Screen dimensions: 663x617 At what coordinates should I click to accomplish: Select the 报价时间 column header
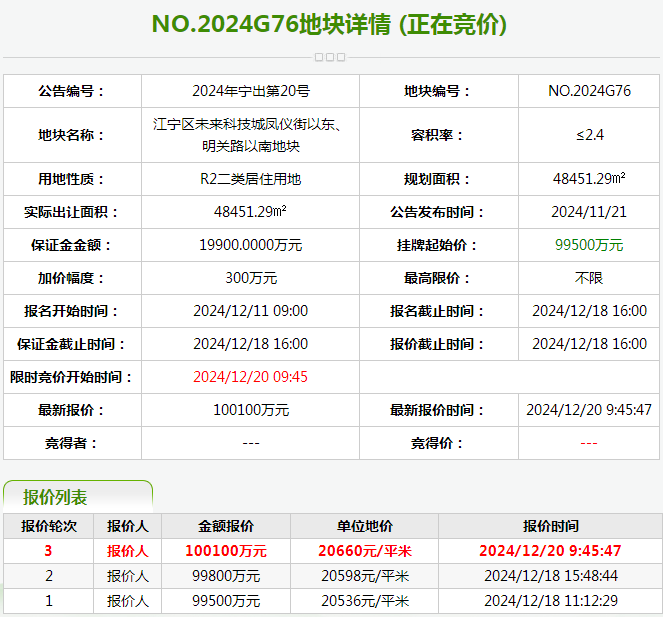[x=551, y=526]
